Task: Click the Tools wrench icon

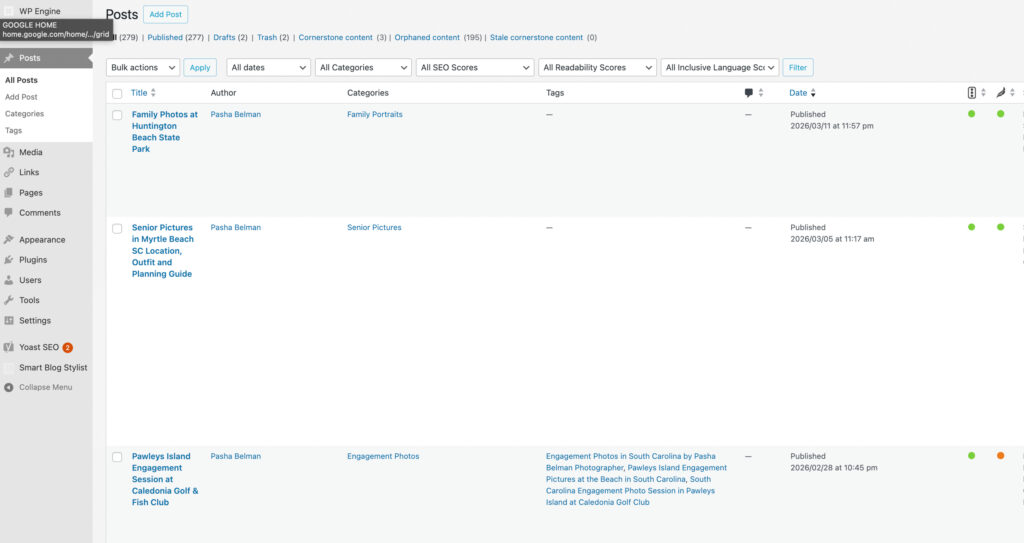Action: click(x=8, y=301)
